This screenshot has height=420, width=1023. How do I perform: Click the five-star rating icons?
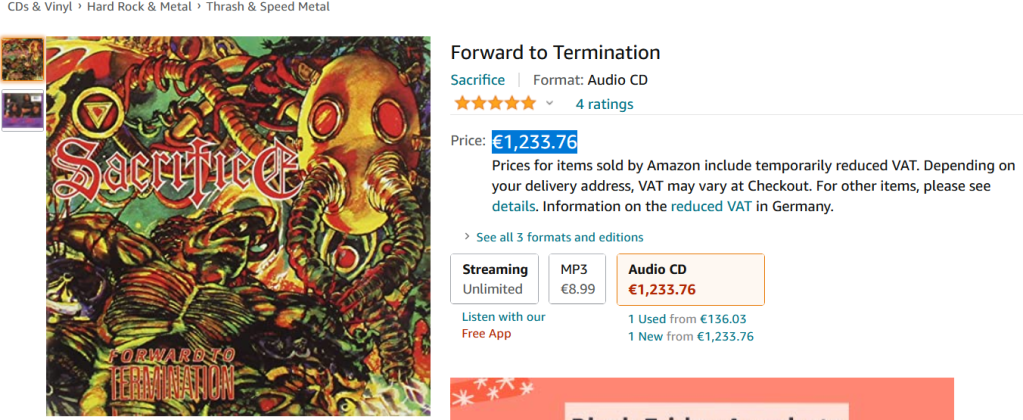pyautogui.click(x=494, y=103)
